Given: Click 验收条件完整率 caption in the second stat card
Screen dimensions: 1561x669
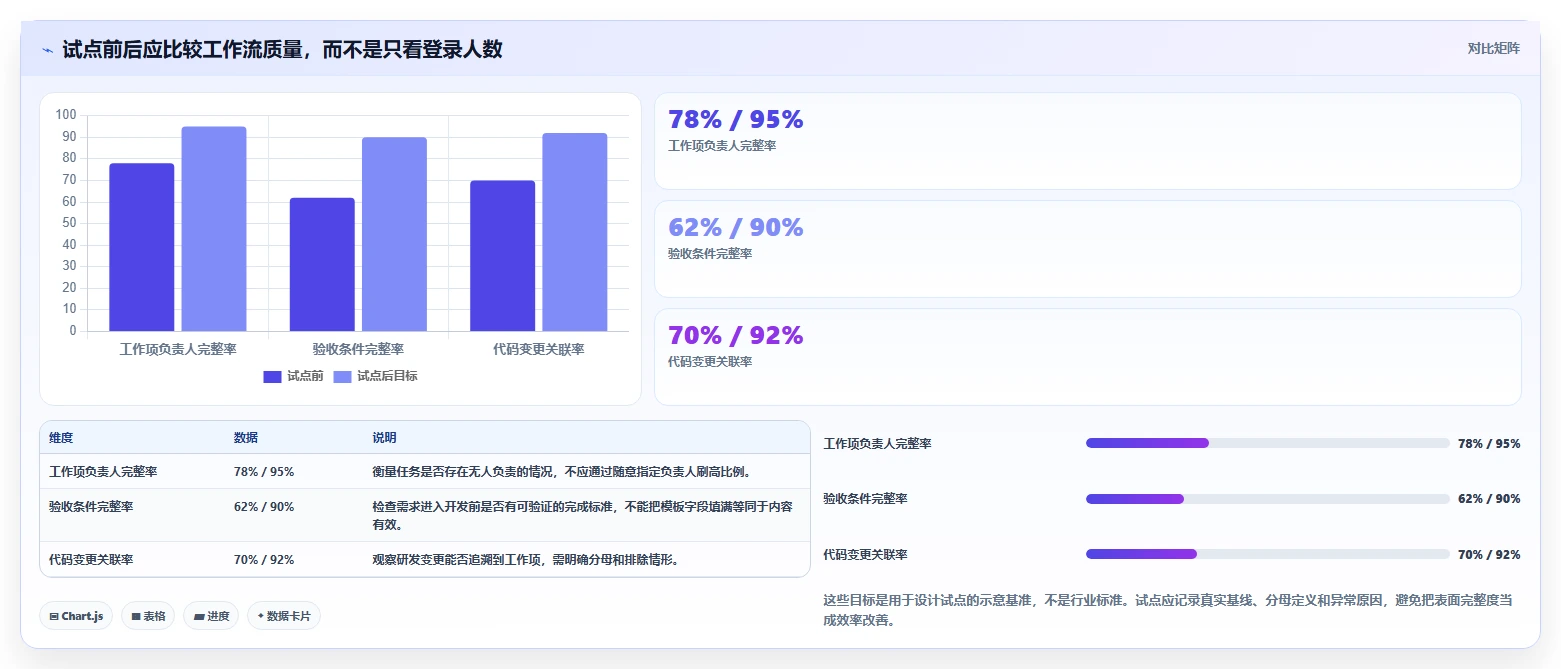Looking at the screenshot, I should click(x=710, y=254).
